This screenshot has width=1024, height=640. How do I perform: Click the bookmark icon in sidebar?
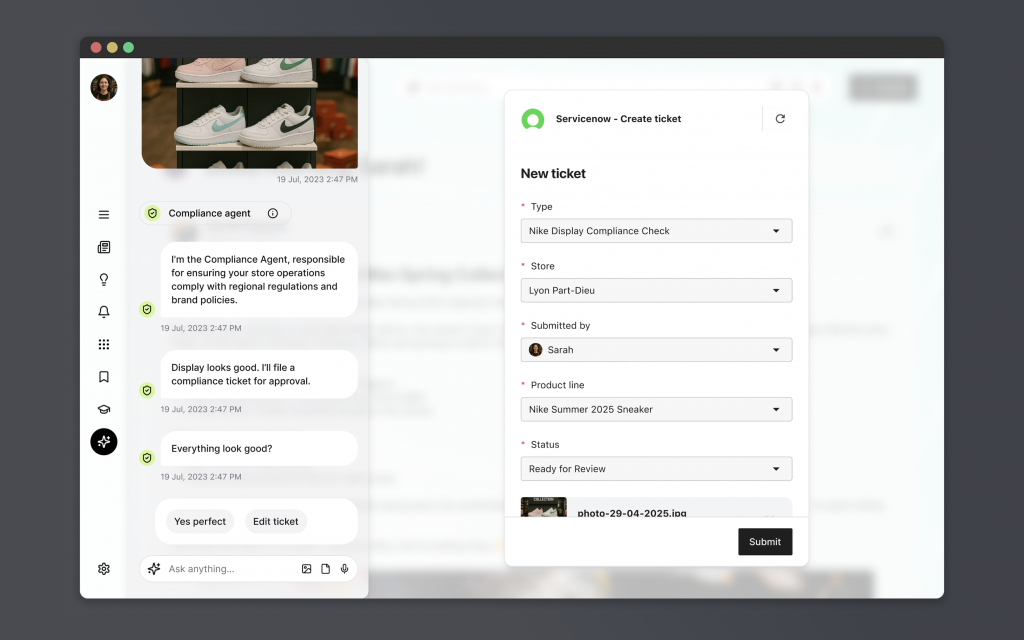[x=104, y=377]
